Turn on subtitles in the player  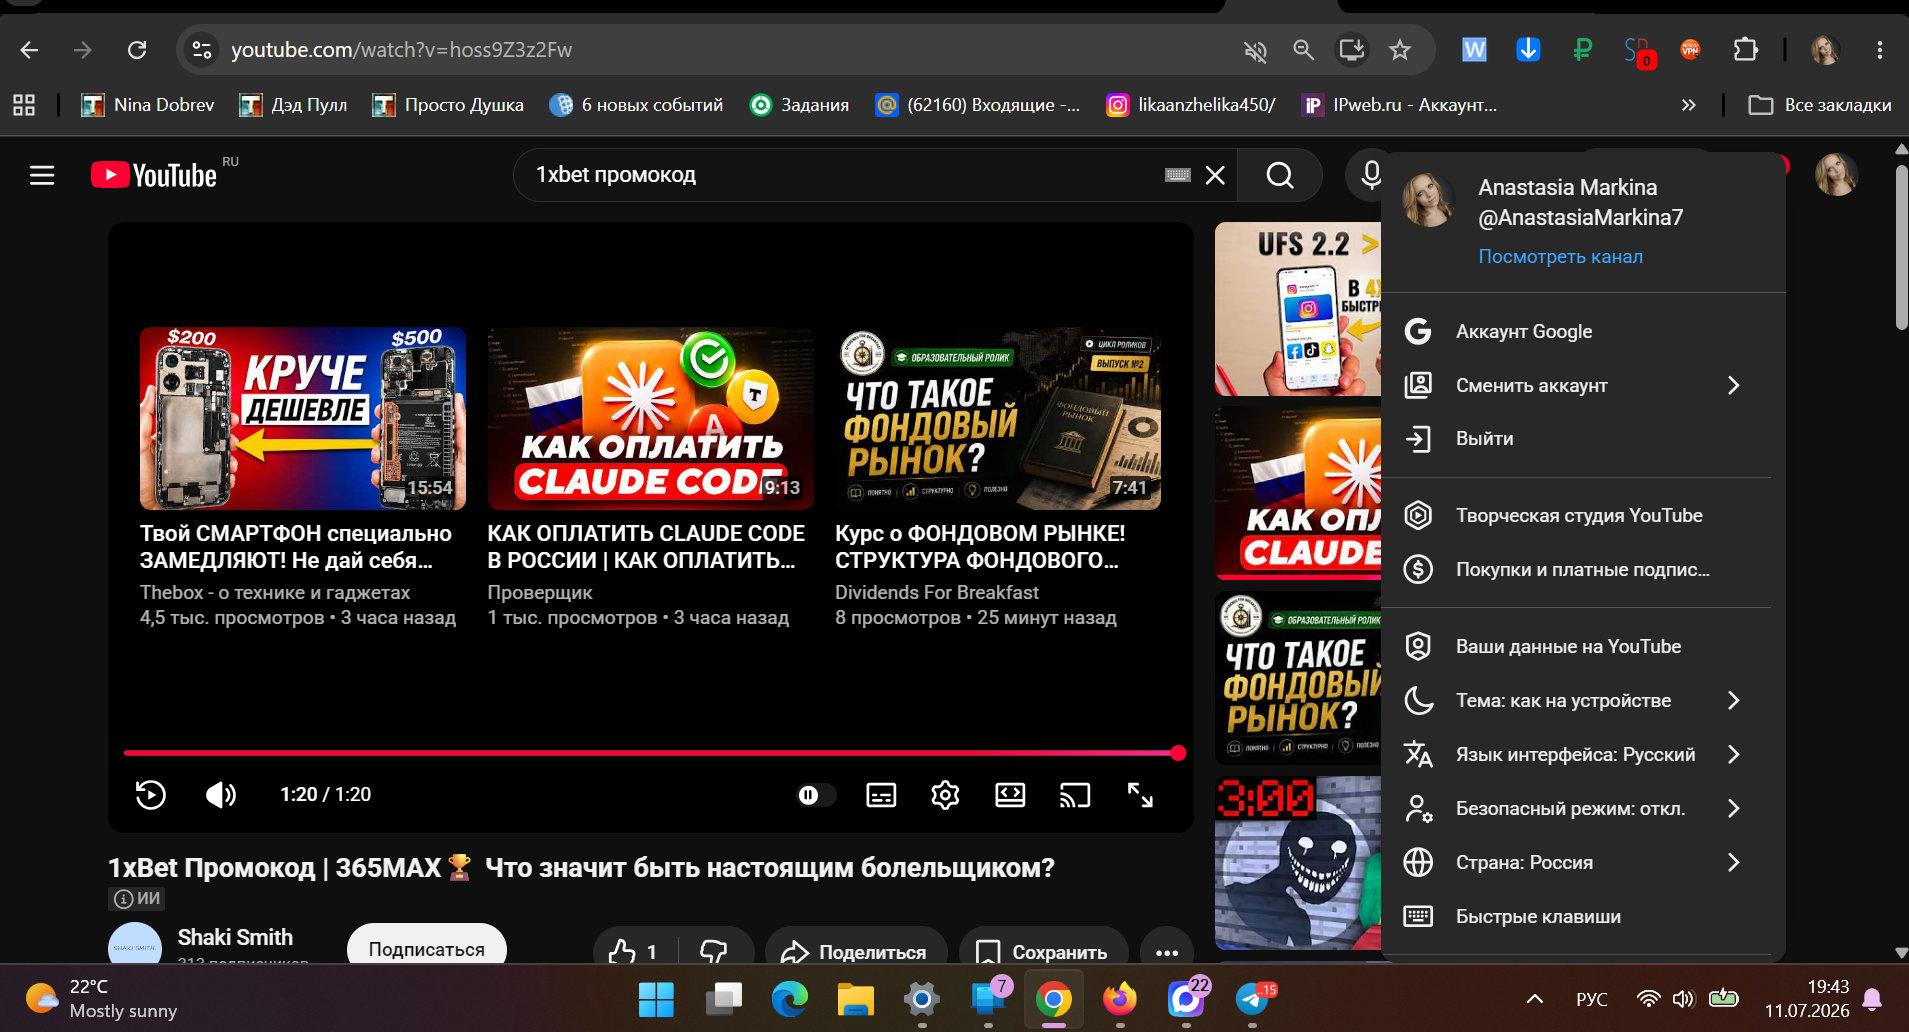coord(881,794)
